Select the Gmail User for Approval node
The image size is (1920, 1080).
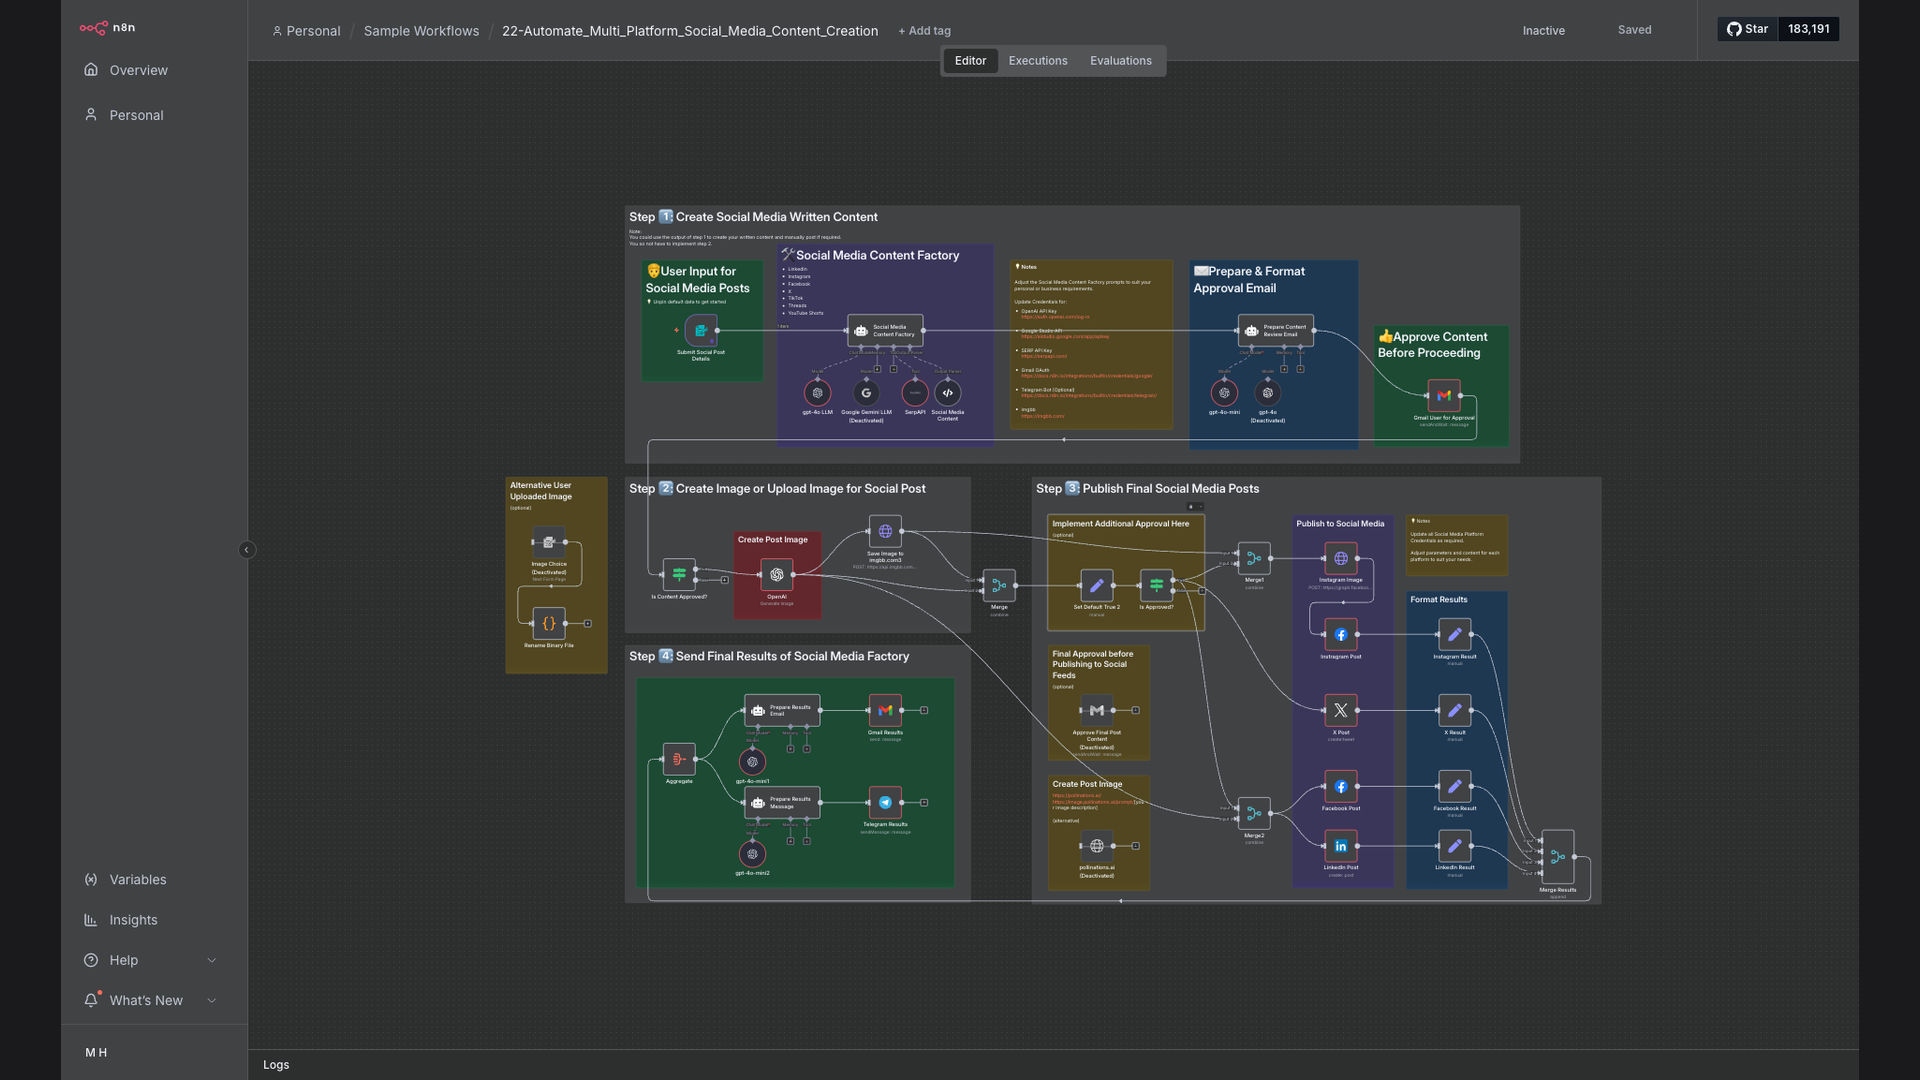click(x=1444, y=396)
